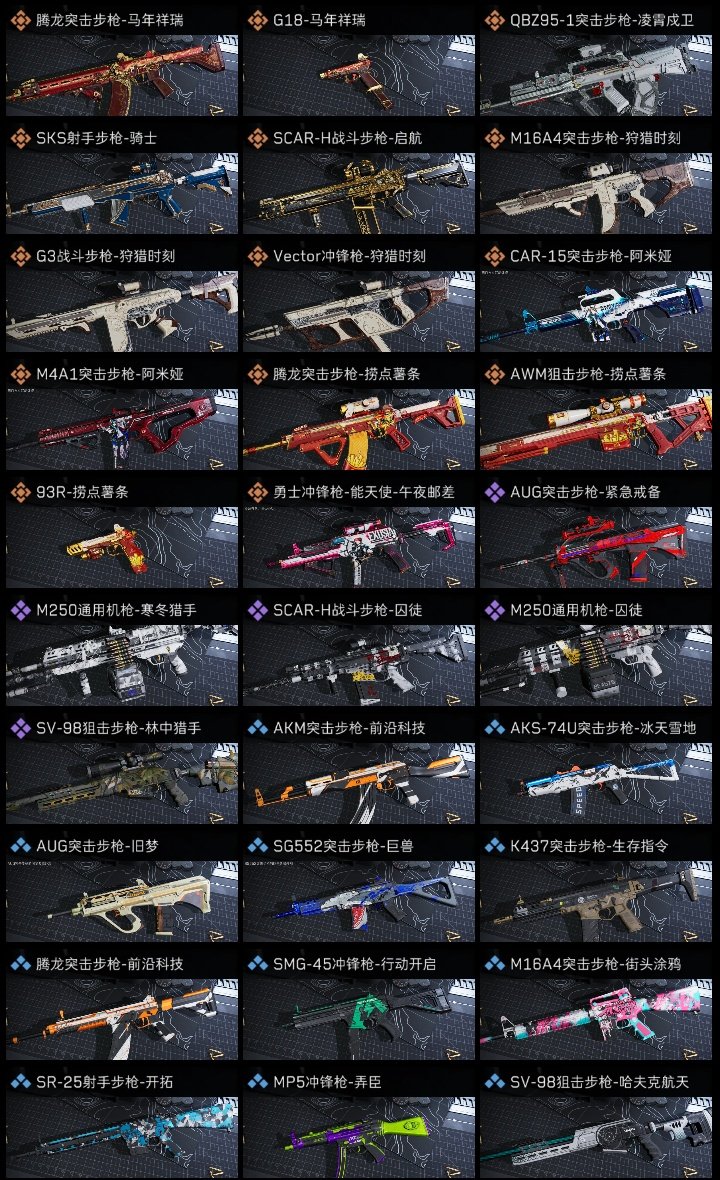The image size is (720, 1180).
Task: Click the orange rarity icon beside G18-马年祥瑞
Action: pyautogui.click(x=257, y=20)
